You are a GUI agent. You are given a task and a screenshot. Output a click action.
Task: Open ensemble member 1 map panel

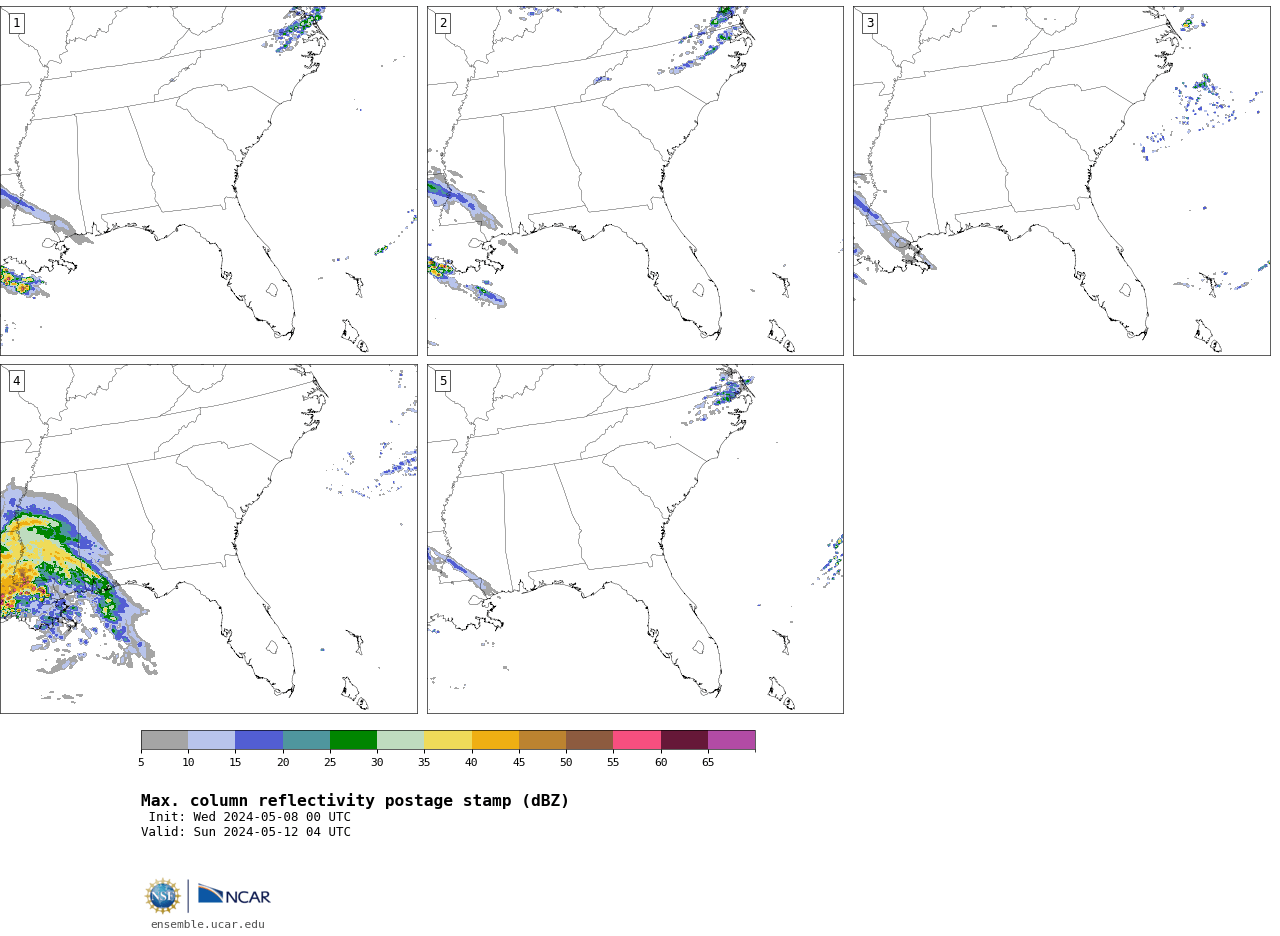208,181
